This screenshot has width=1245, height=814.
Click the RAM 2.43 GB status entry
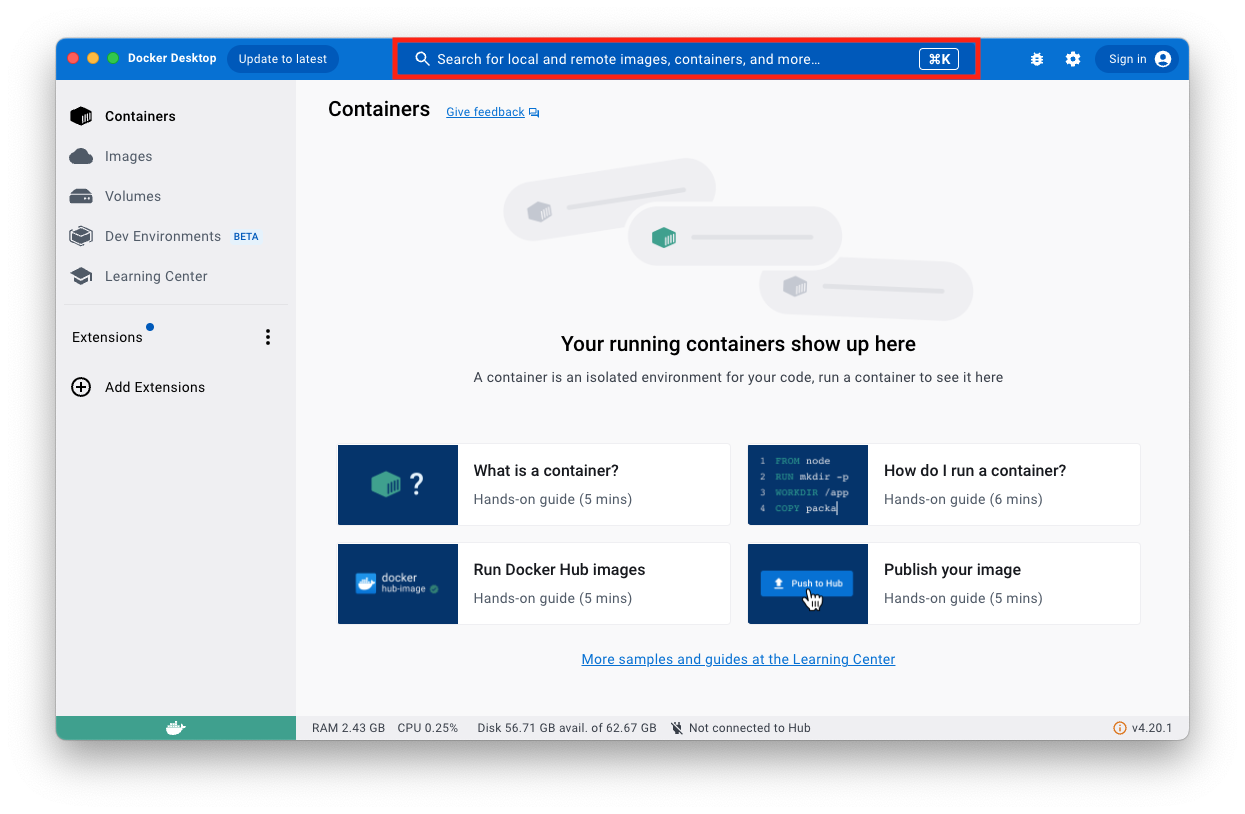(x=348, y=728)
